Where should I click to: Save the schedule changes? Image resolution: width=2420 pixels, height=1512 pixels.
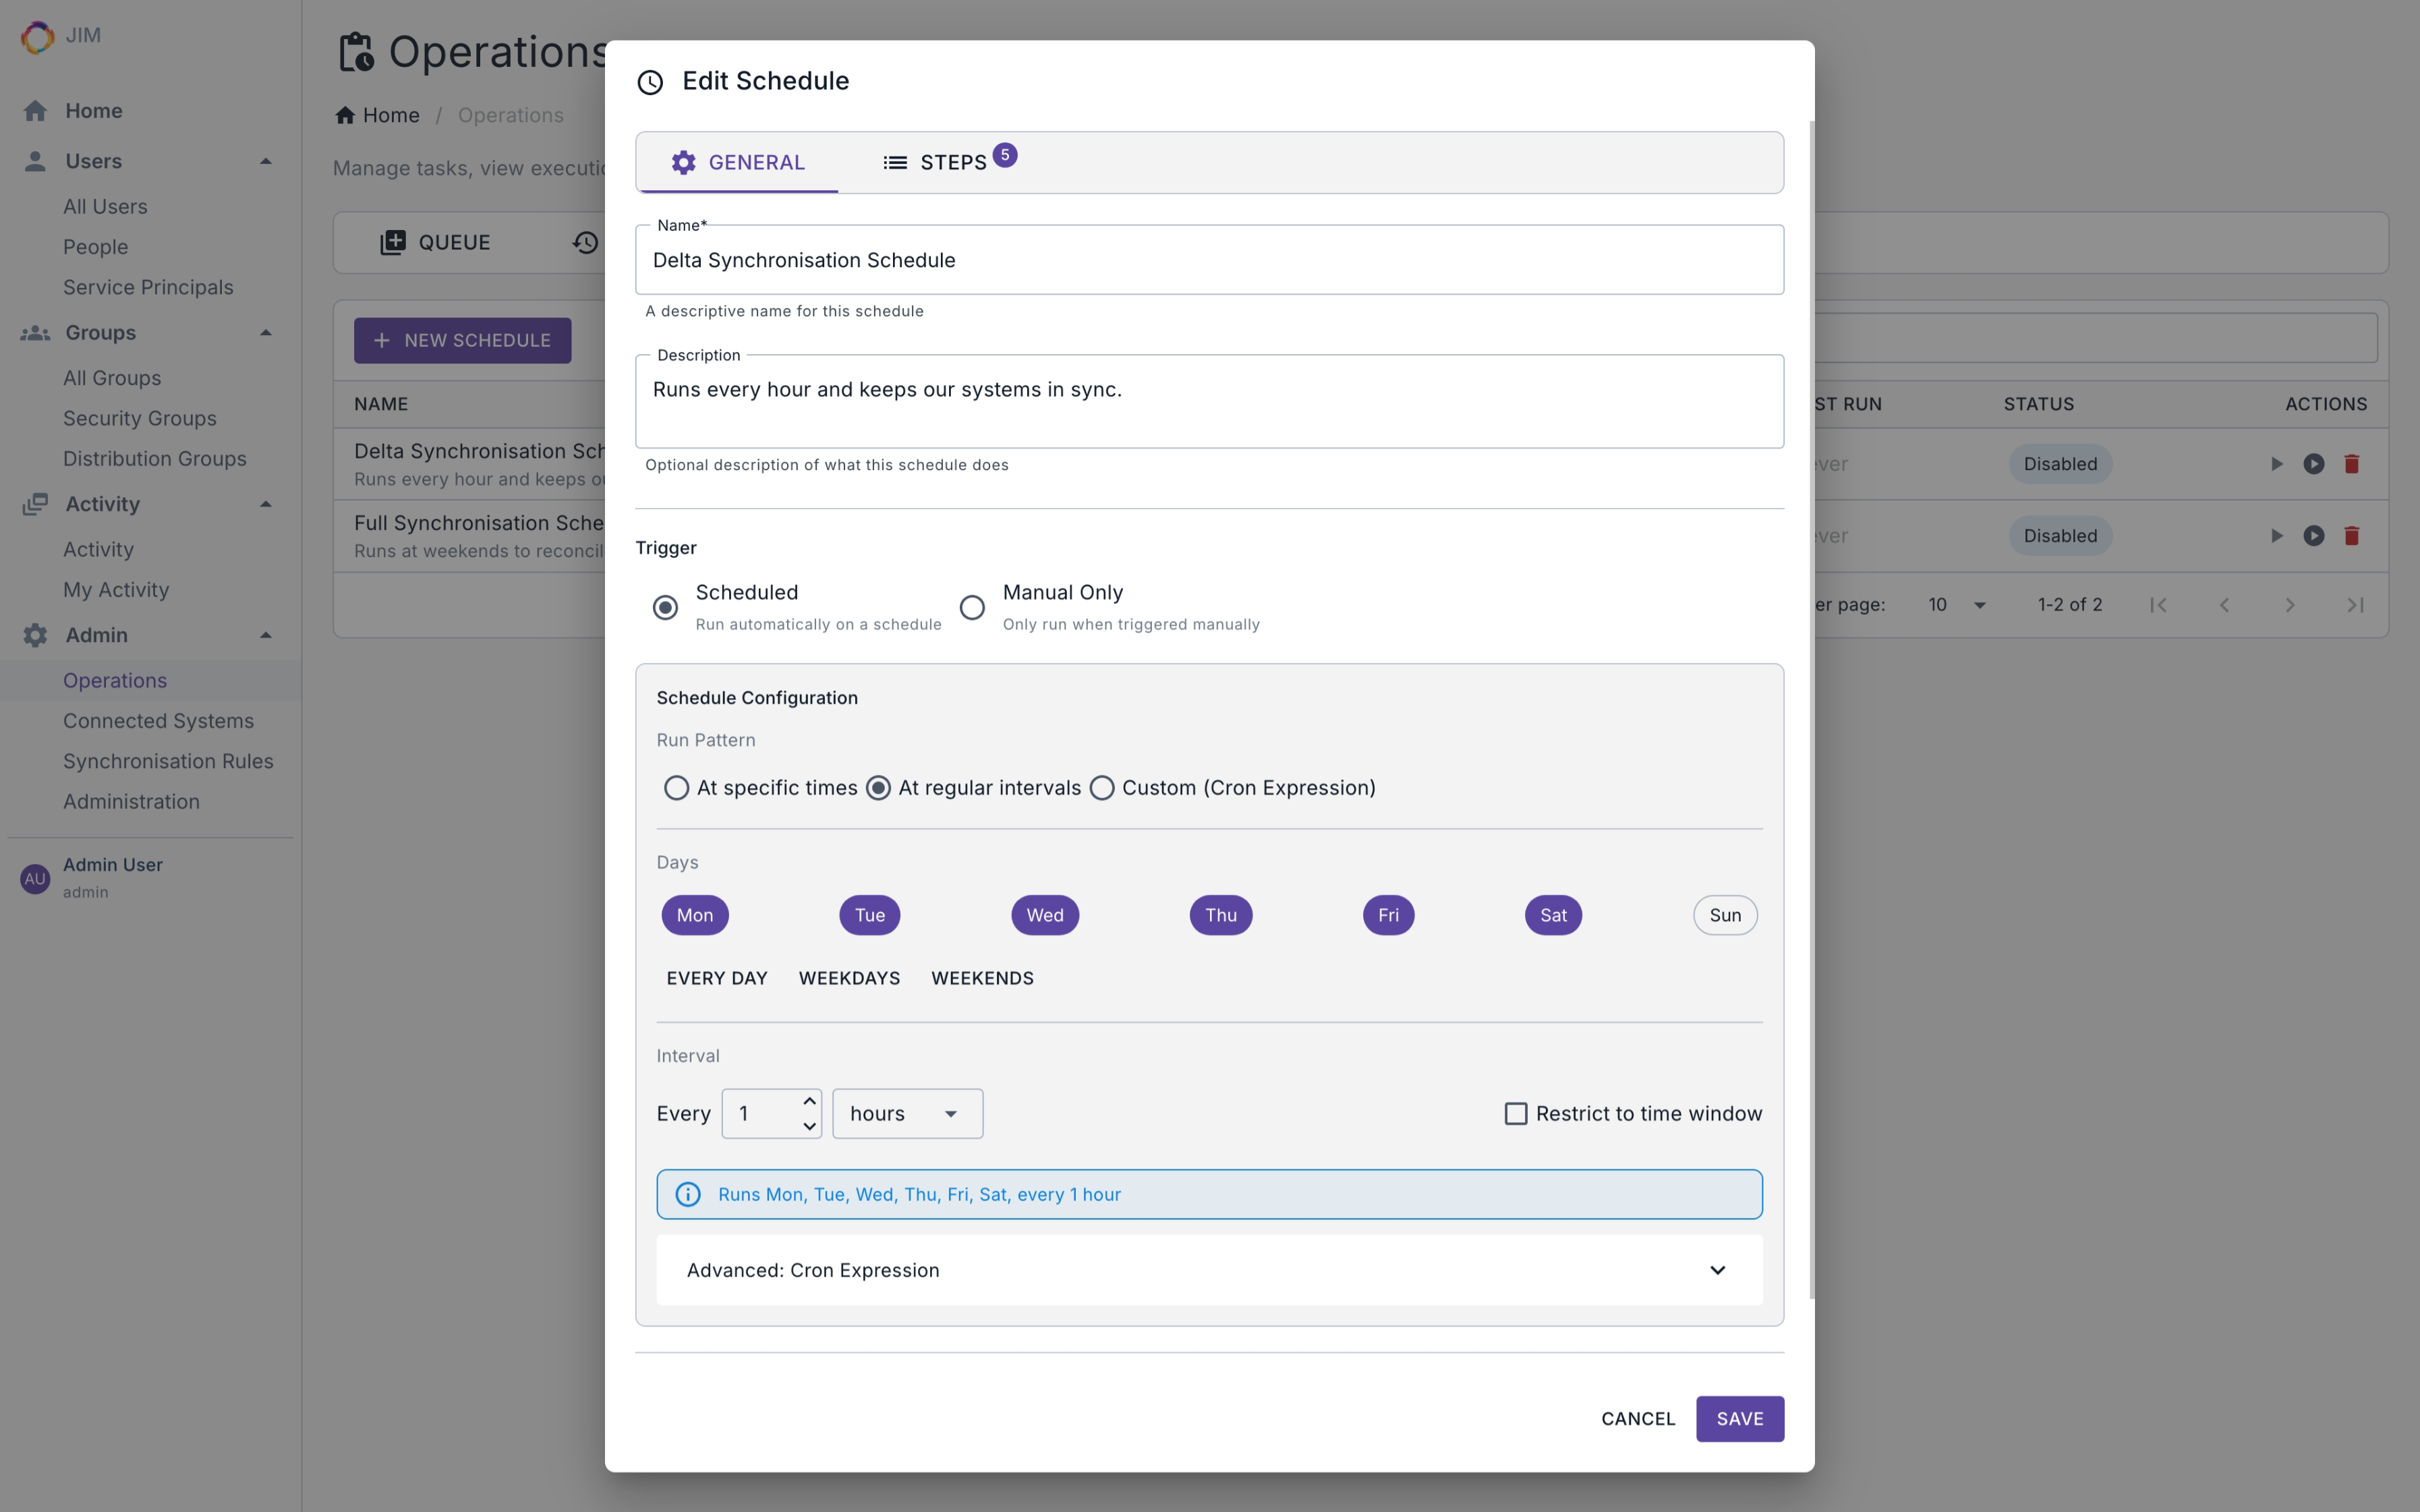point(1739,1418)
